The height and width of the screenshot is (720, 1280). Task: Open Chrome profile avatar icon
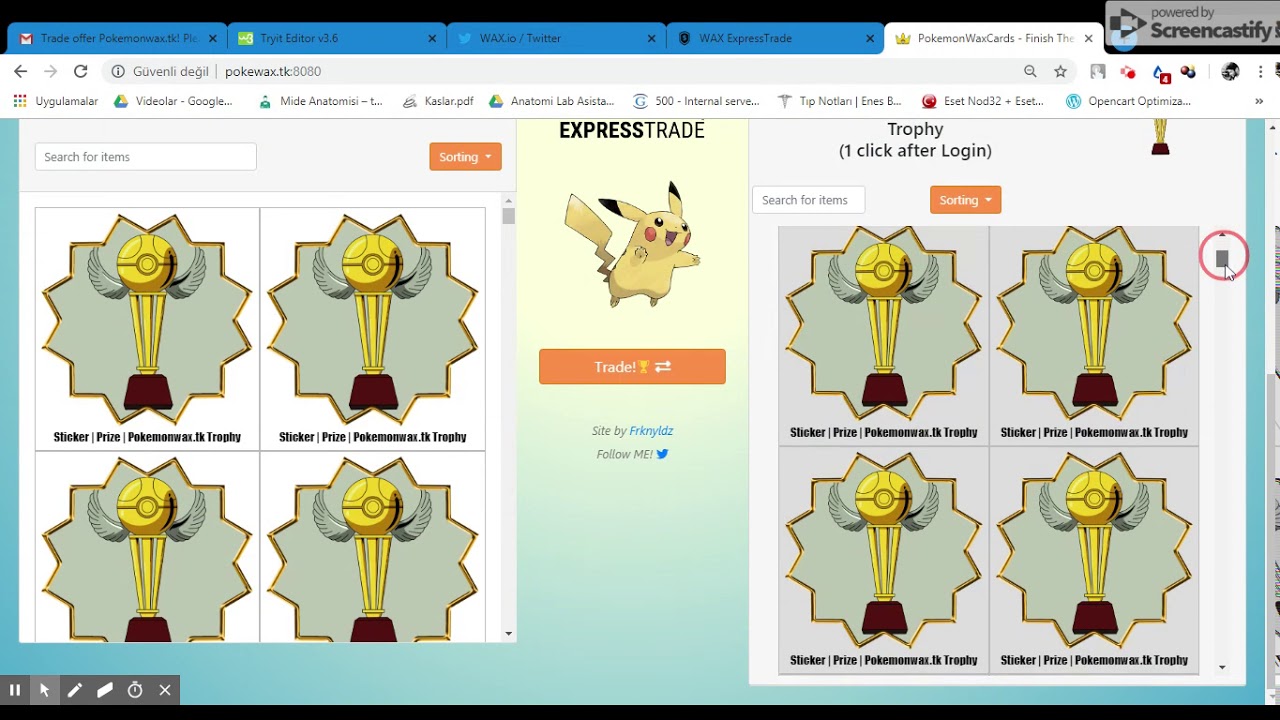tap(1231, 71)
